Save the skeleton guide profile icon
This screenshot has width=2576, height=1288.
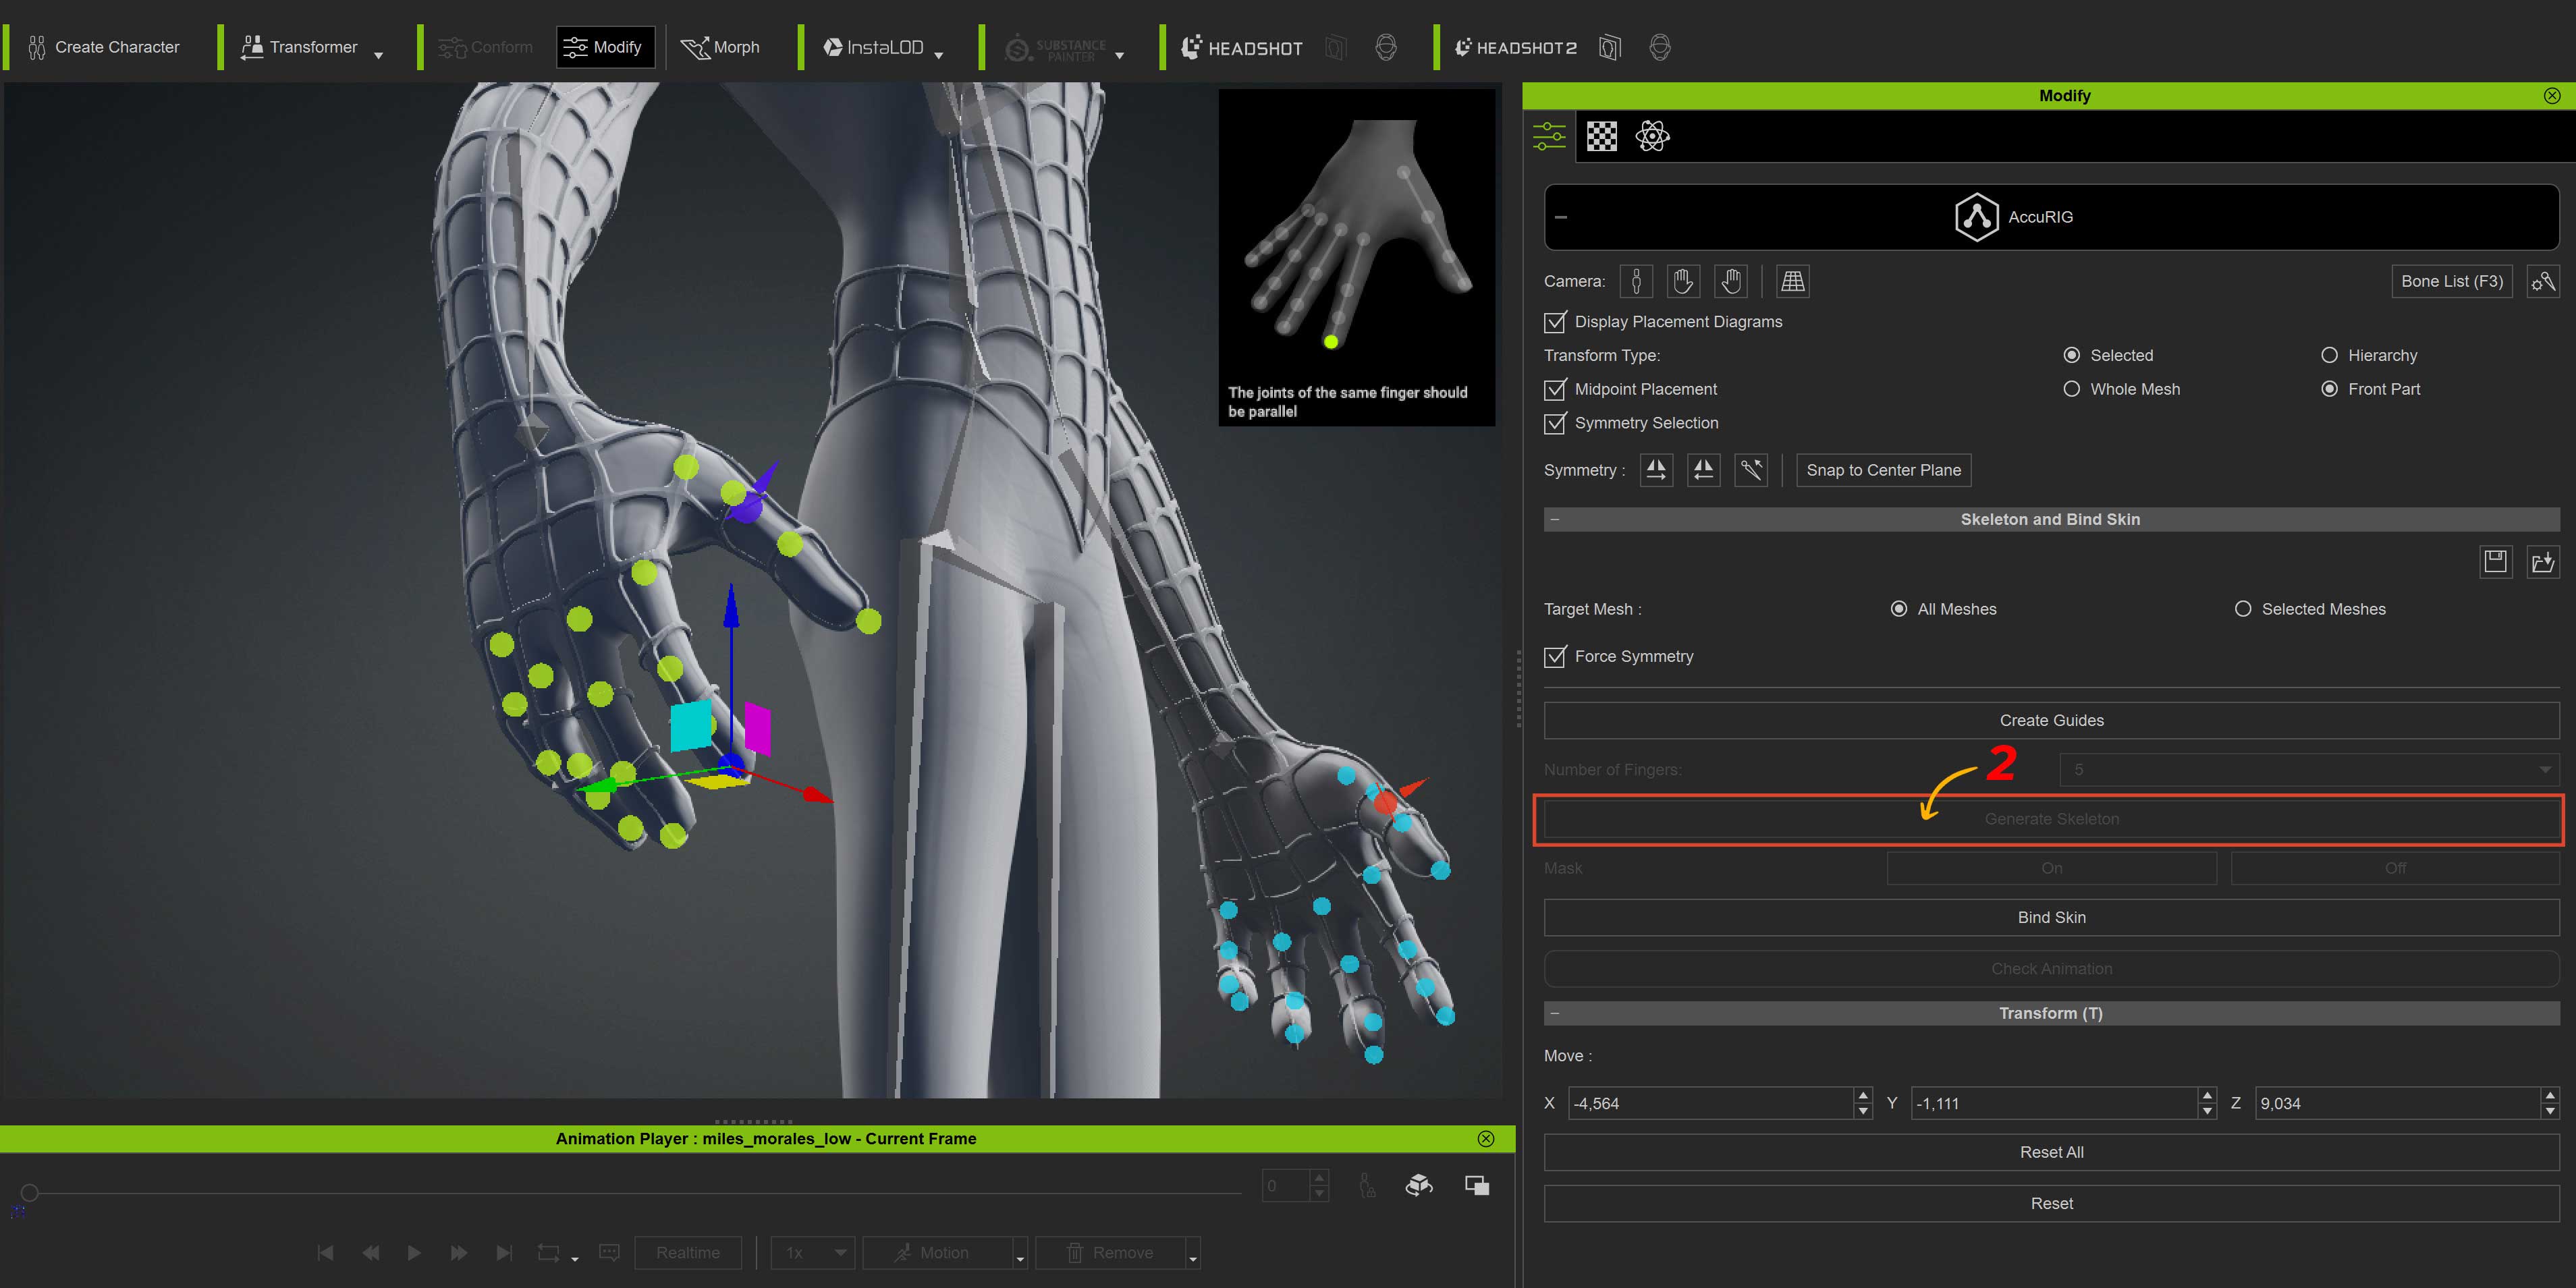click(2496, 562)
